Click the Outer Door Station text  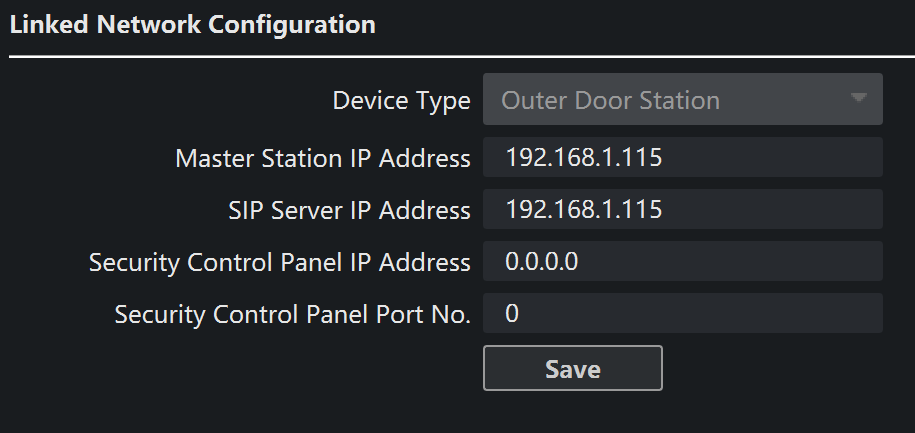click(x=610, y=100)
